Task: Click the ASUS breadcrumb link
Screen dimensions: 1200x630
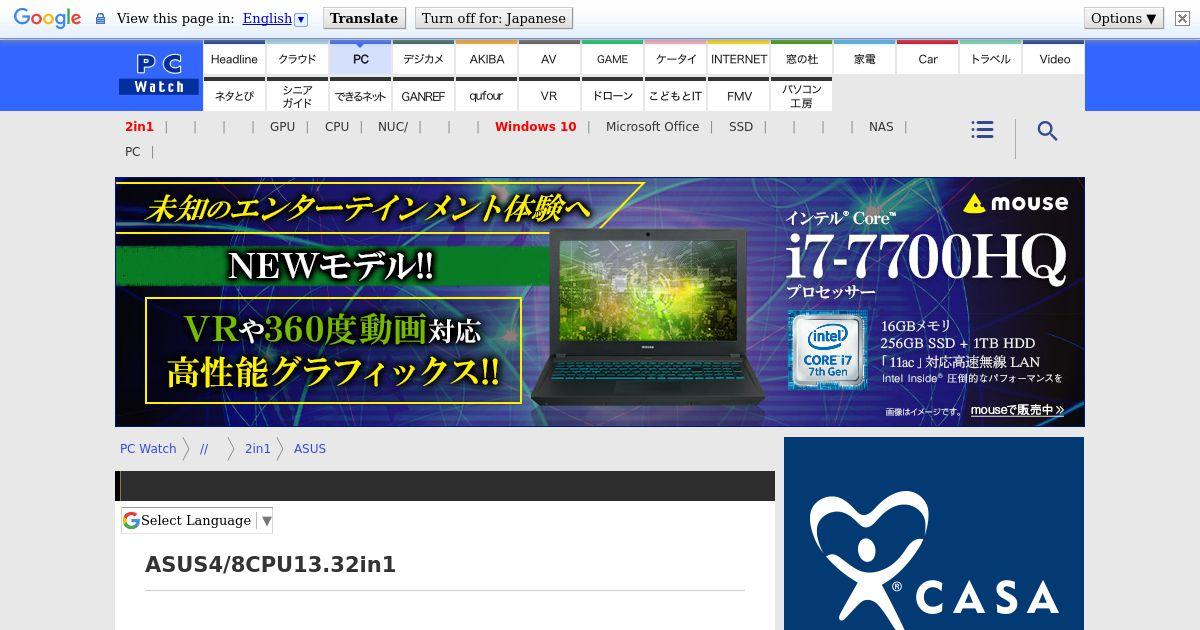Action: click(310, 449)
